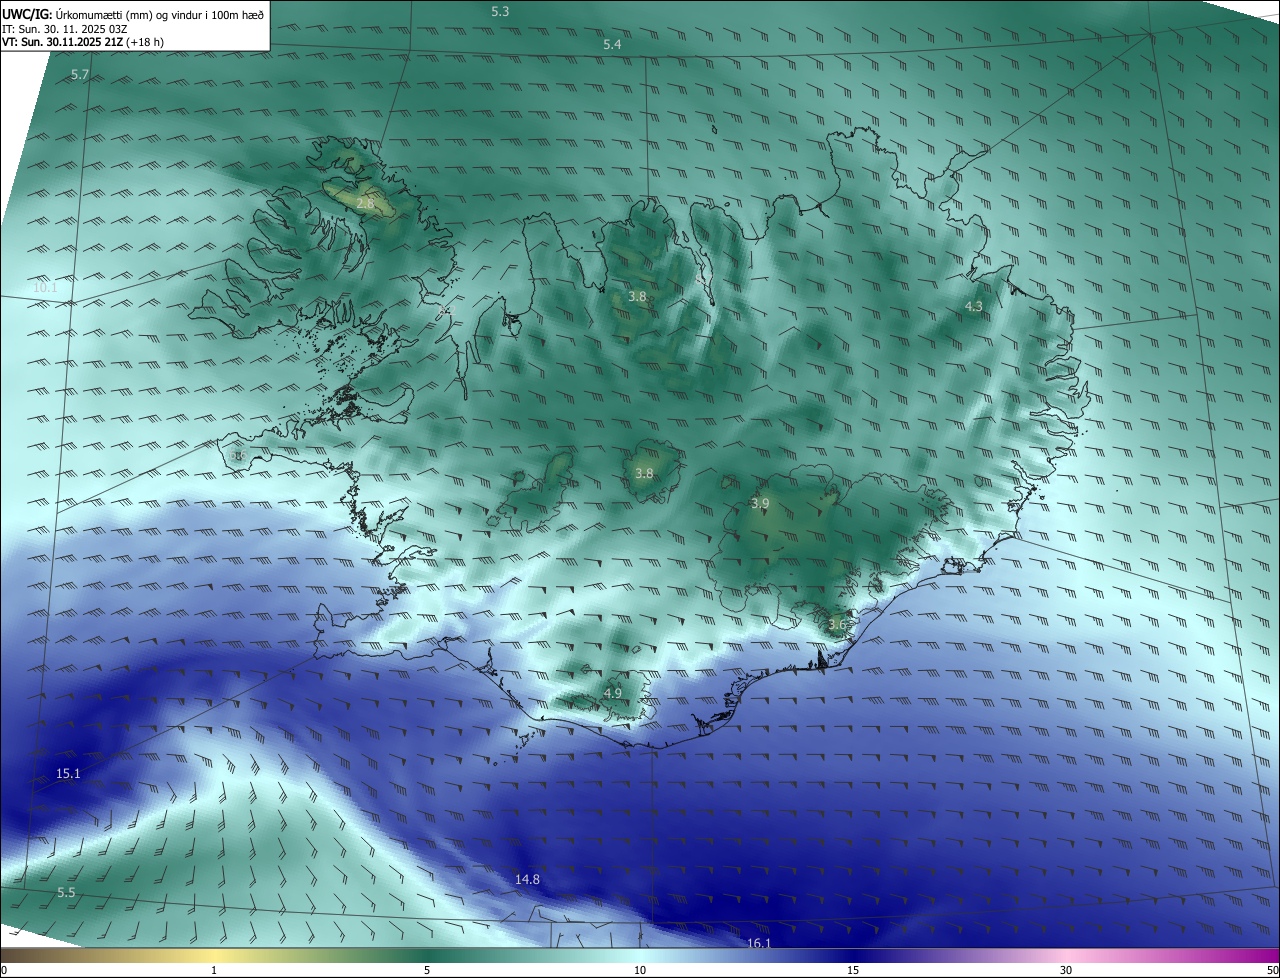Click the 4.9 value on Mýrdalsjökull glacier

612,693
